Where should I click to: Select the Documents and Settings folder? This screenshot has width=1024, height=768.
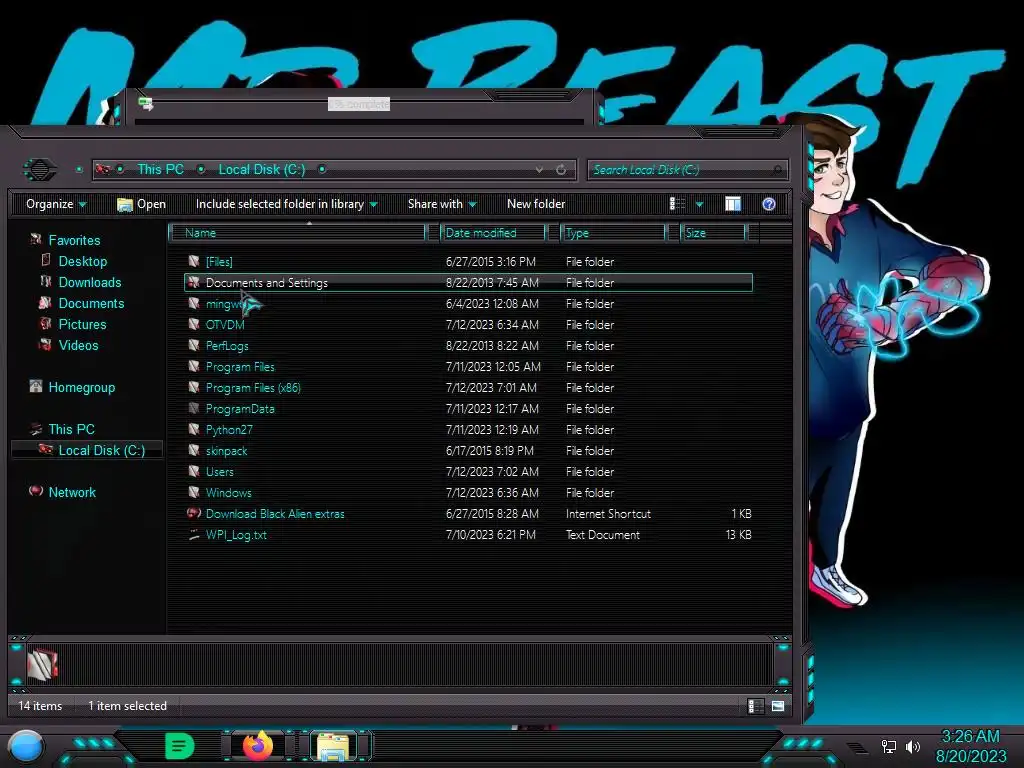(x=468, y=283)
